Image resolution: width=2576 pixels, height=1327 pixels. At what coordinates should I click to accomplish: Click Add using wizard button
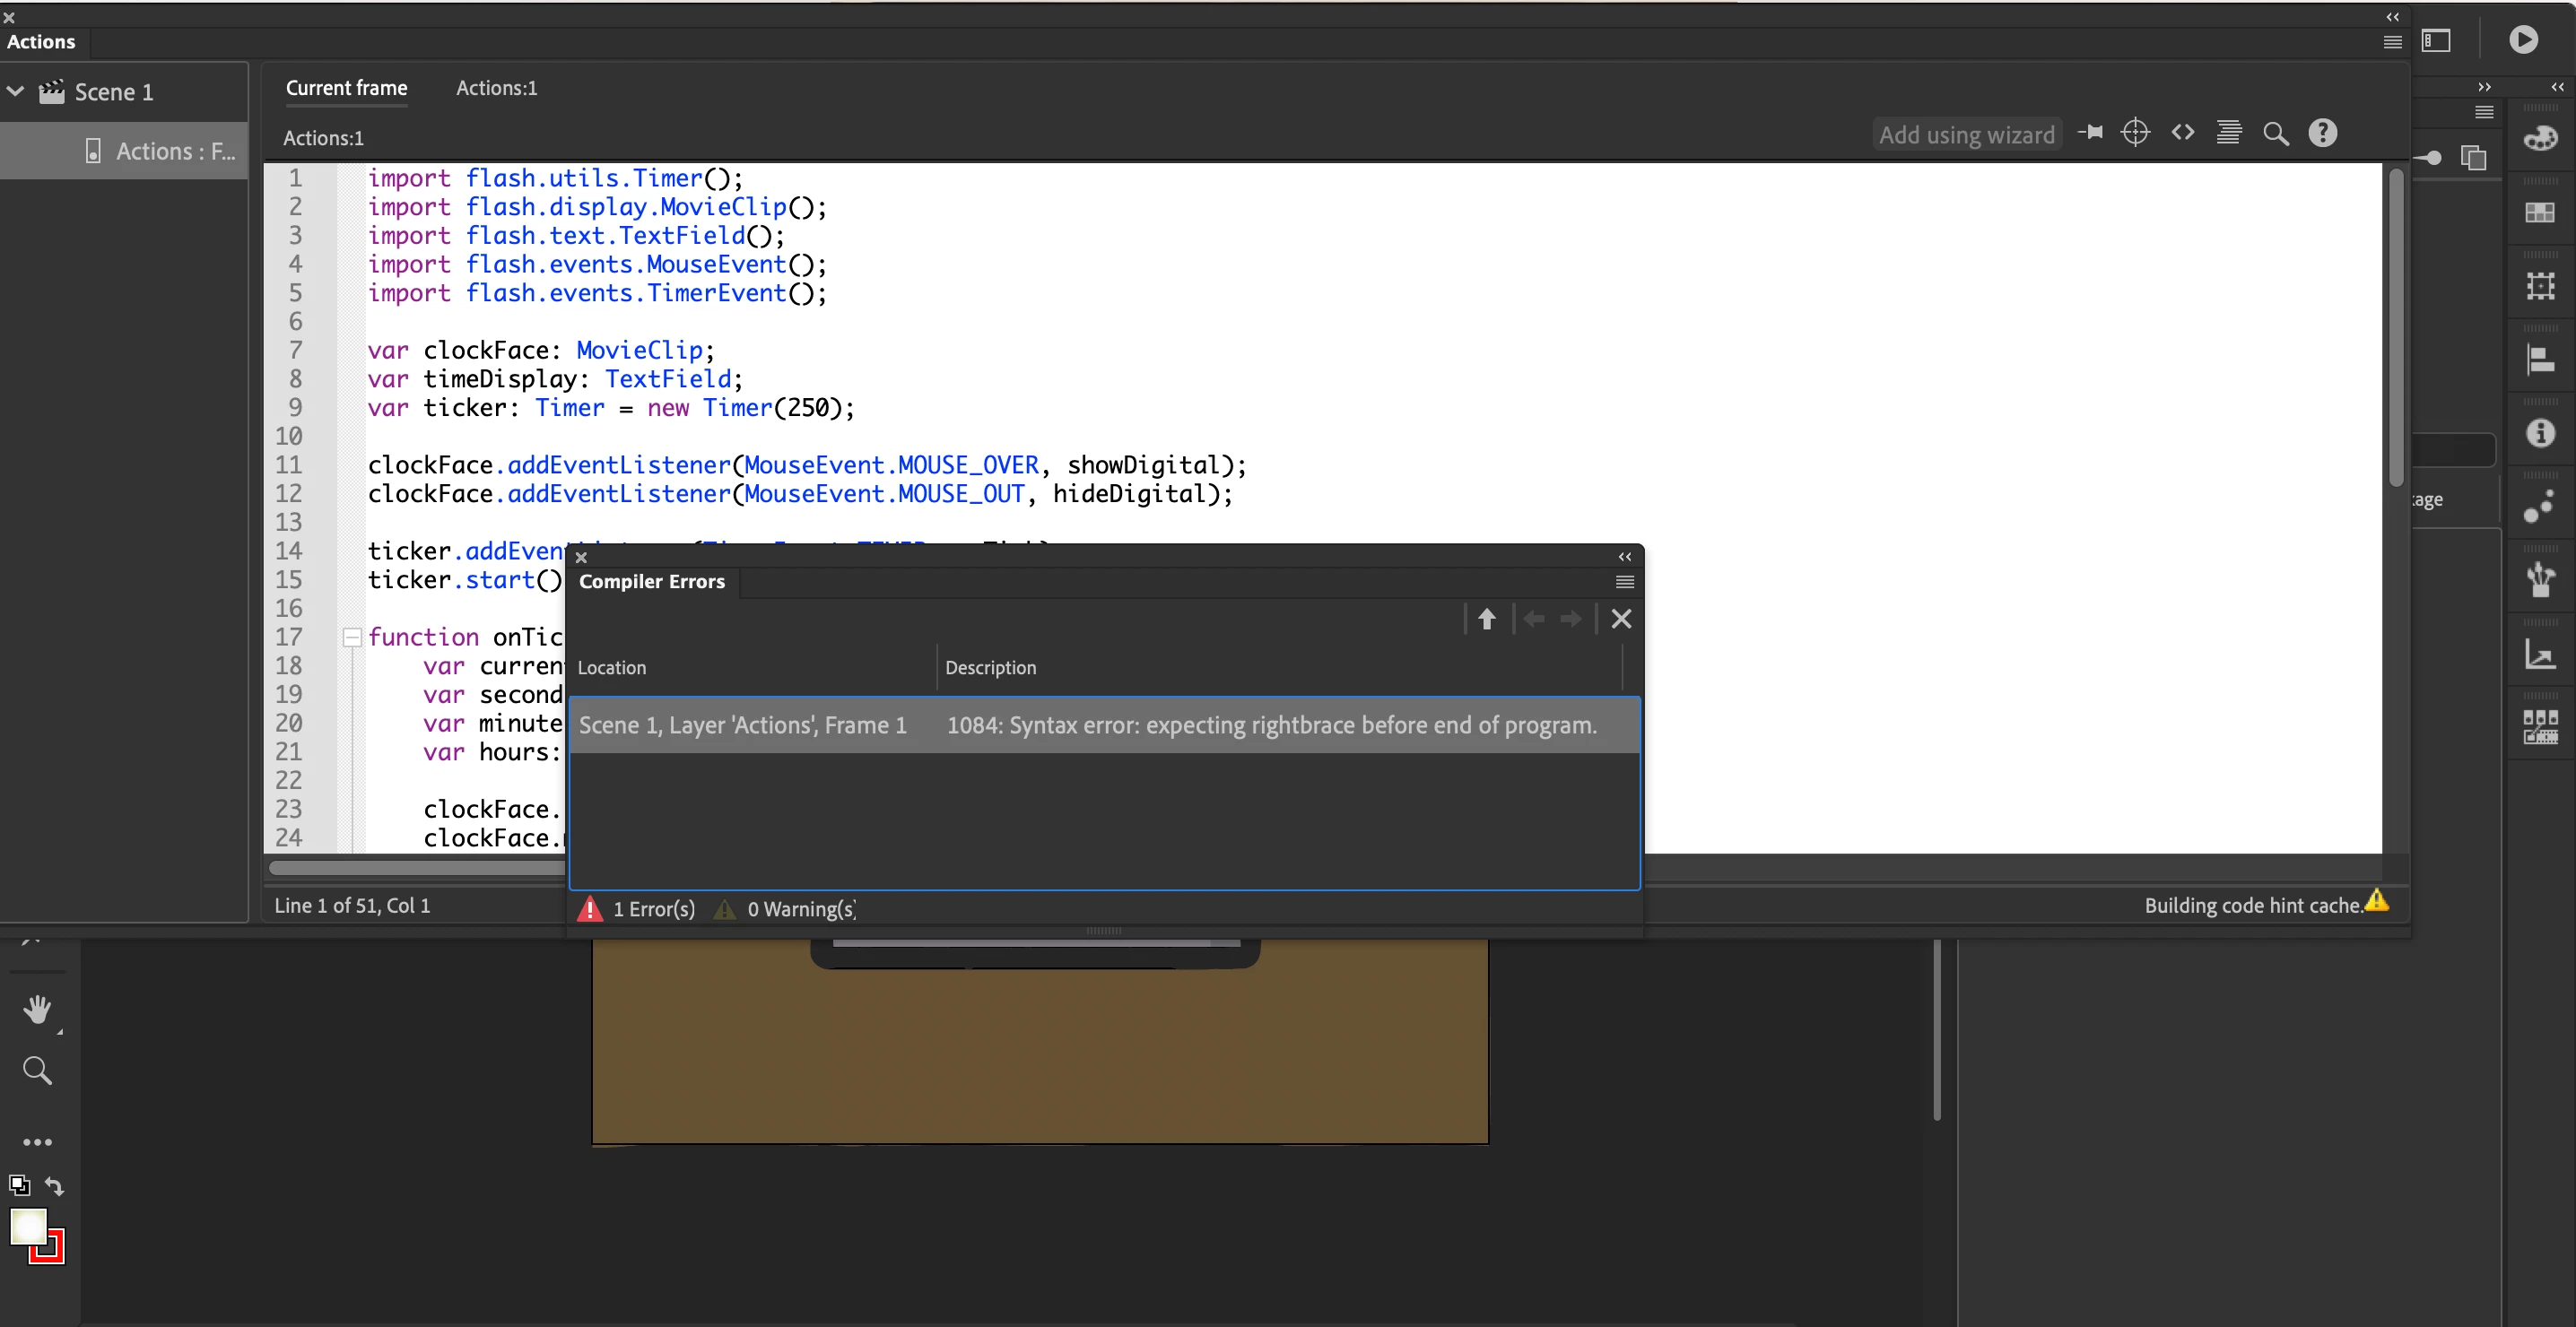tap(1966, 135)
